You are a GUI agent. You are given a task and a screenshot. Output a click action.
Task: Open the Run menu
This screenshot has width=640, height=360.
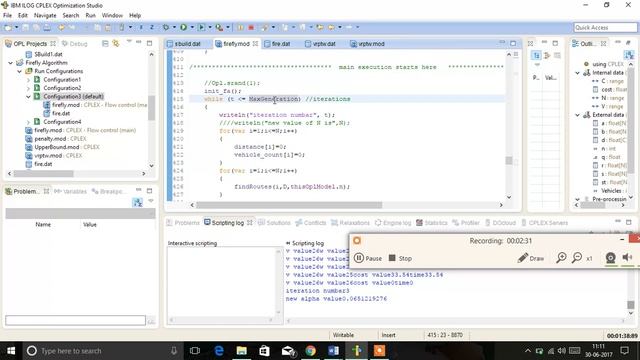(90, 15)
